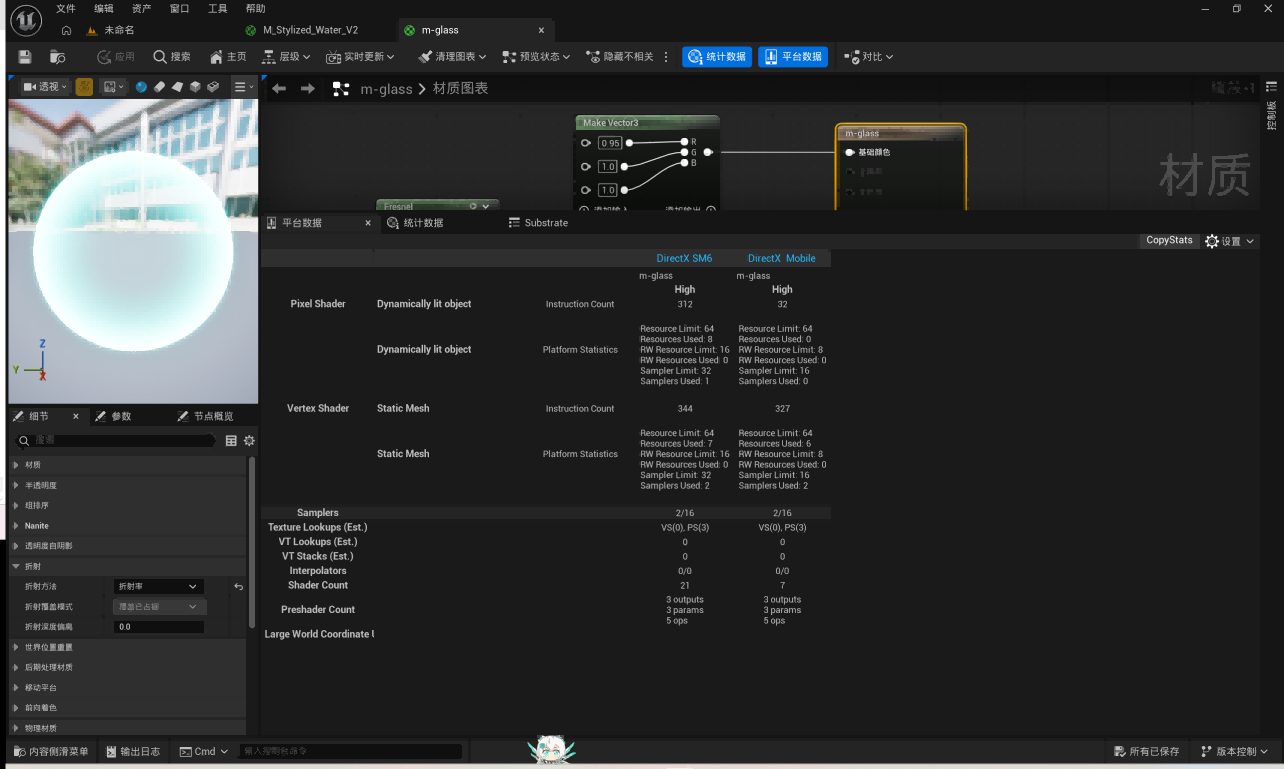Open the 清理图表 clean graph dropdown

point(452,57)
